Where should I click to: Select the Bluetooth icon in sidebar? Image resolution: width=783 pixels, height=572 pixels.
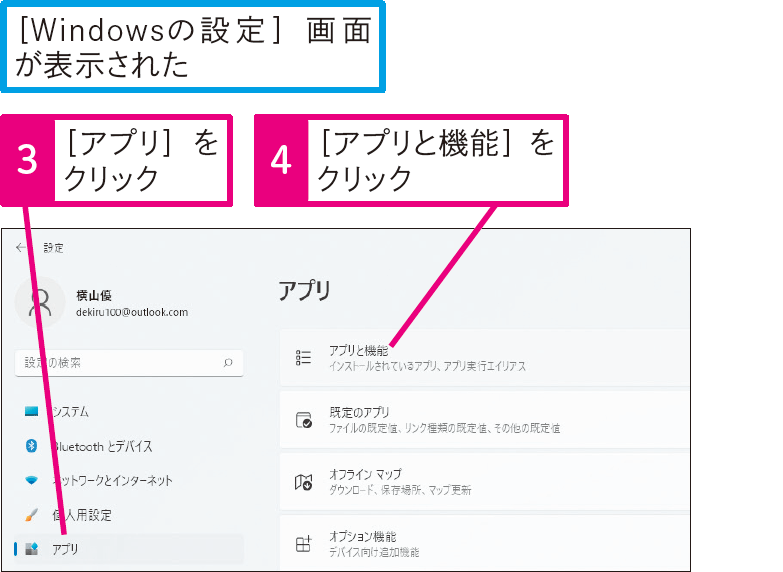[x=31, y=446]
